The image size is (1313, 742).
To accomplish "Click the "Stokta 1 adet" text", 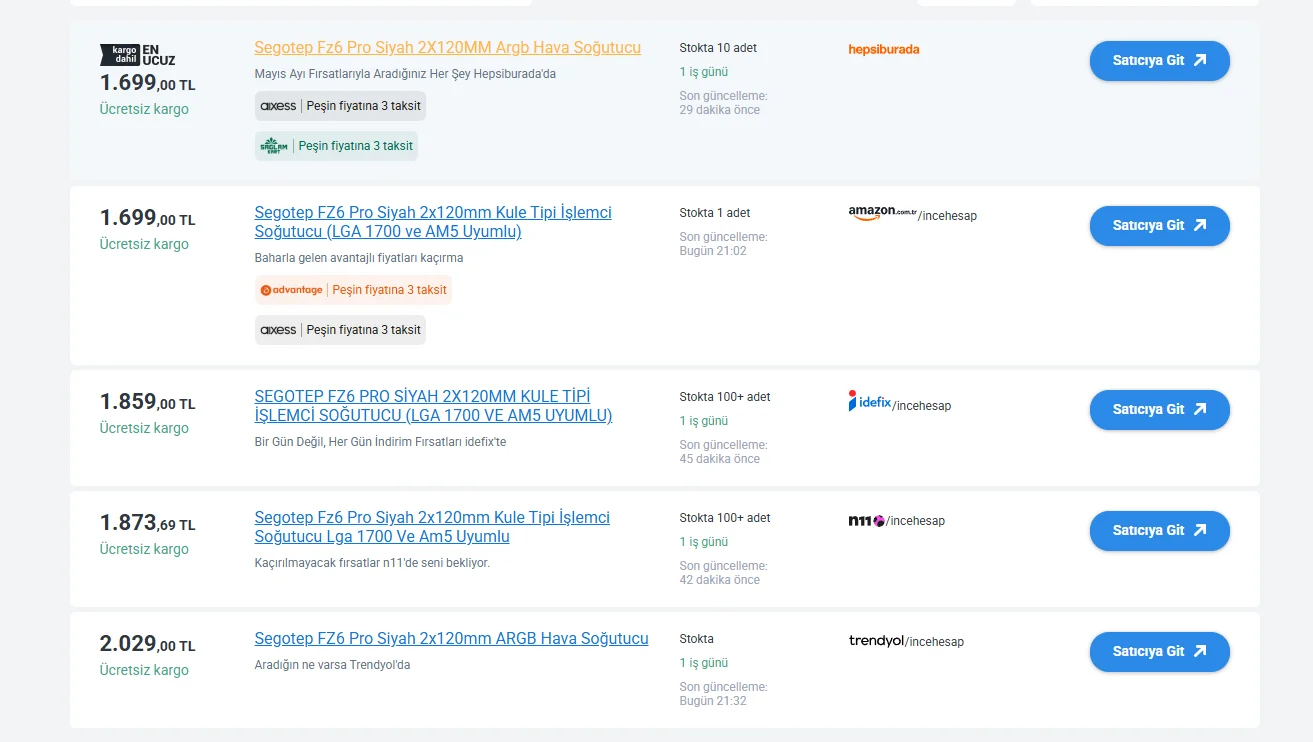I will click(x=715, y=213).
